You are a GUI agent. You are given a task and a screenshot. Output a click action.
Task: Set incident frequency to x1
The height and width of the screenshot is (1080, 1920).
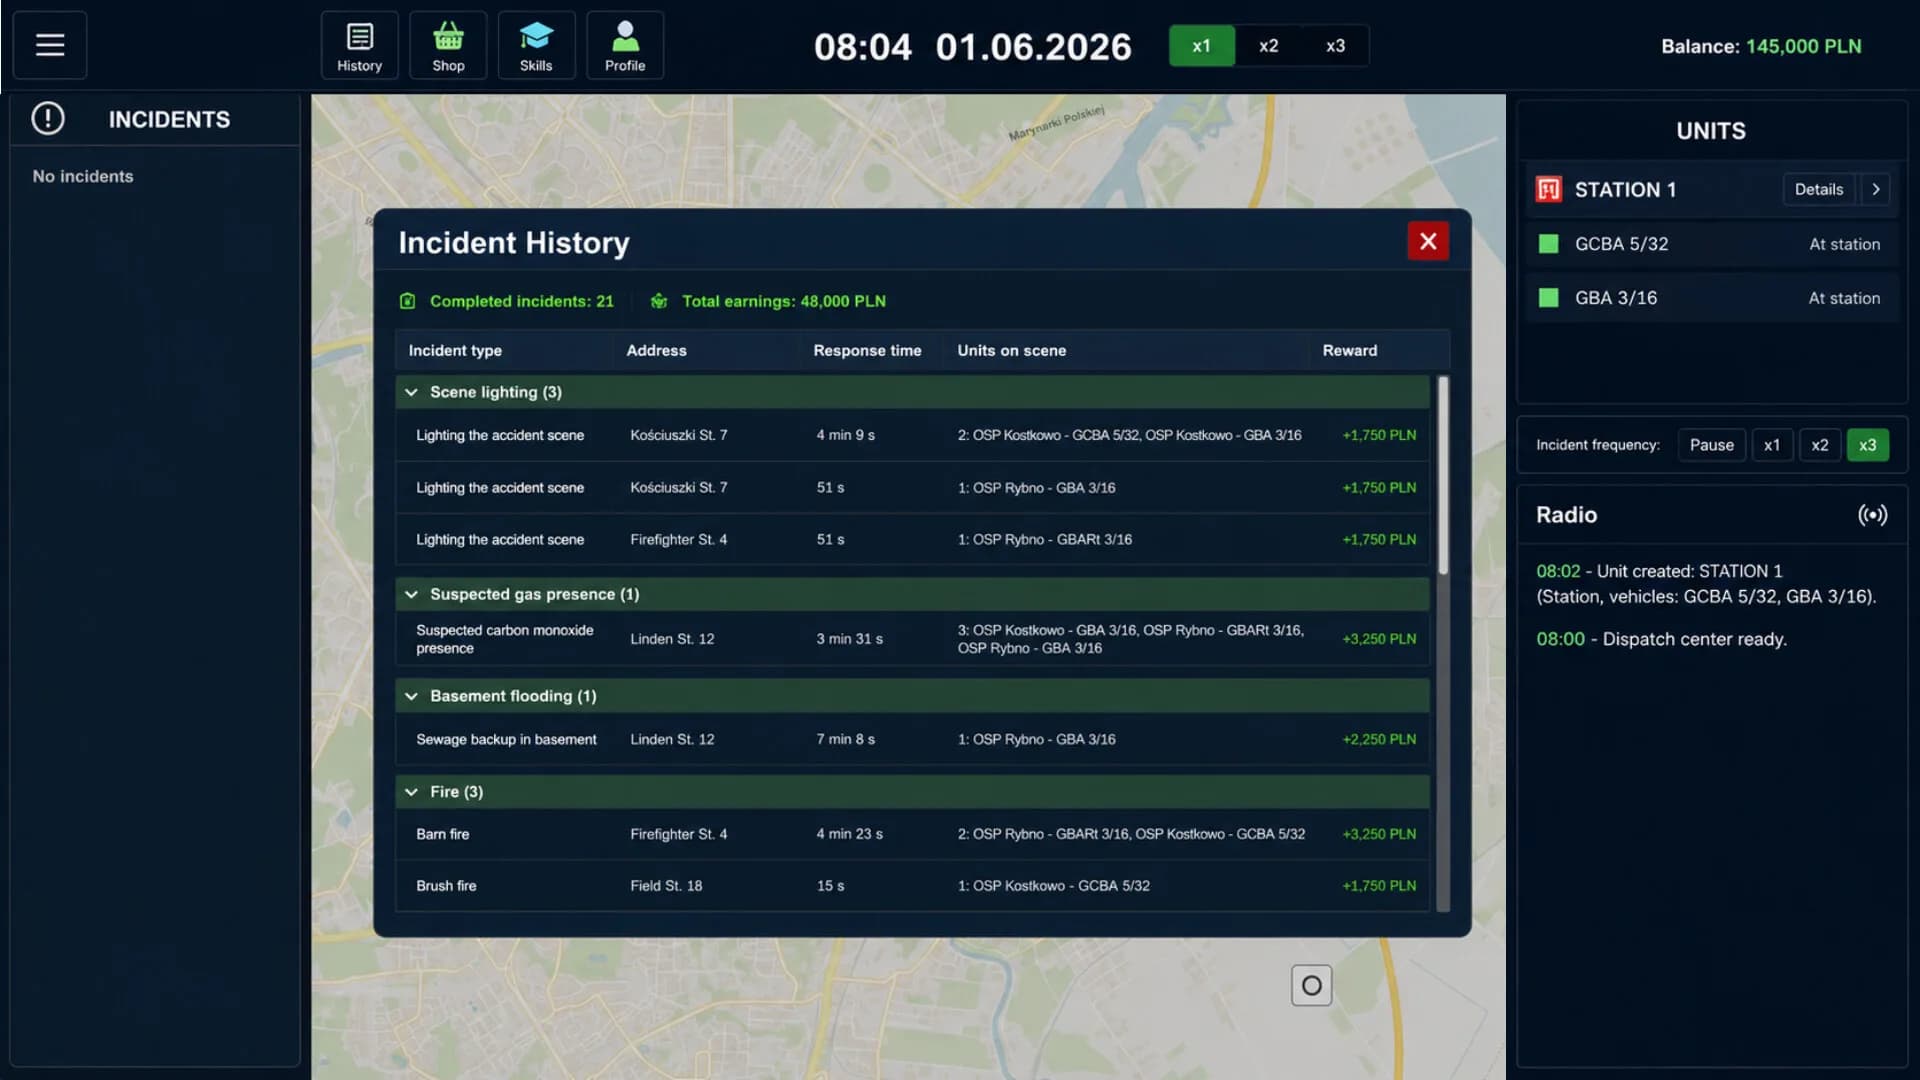(1772, 445)
